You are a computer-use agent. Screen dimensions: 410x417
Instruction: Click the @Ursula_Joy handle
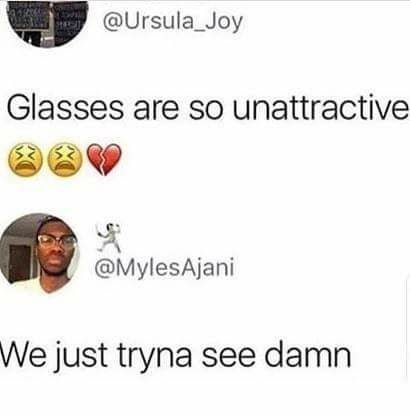[173, 22]
